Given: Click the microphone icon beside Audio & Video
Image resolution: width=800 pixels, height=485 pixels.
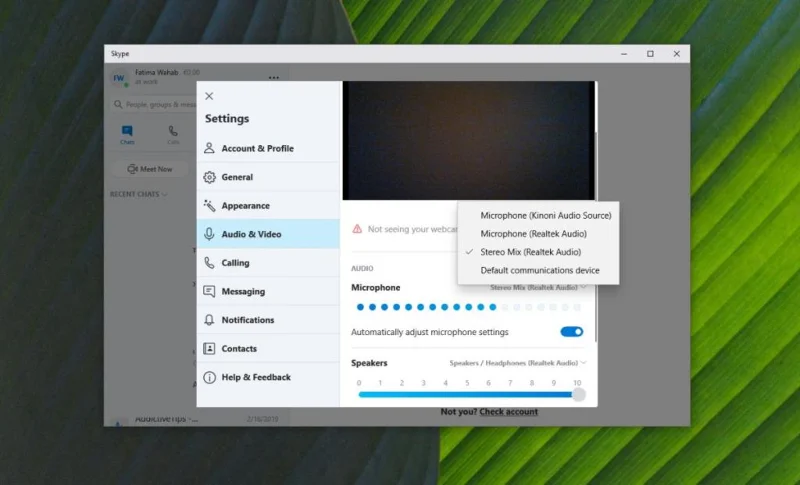Looking at the screenshot, I should coord(209,234).
